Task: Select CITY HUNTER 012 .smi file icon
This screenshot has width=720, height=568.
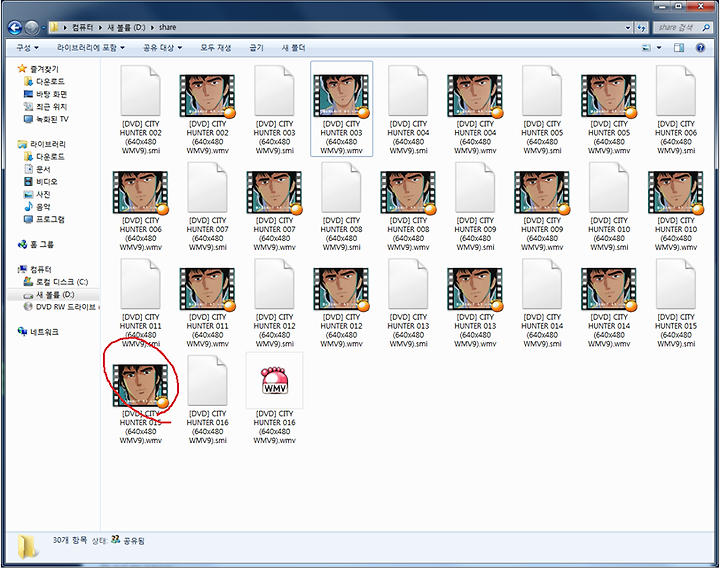Action: [x=274, y=284]
